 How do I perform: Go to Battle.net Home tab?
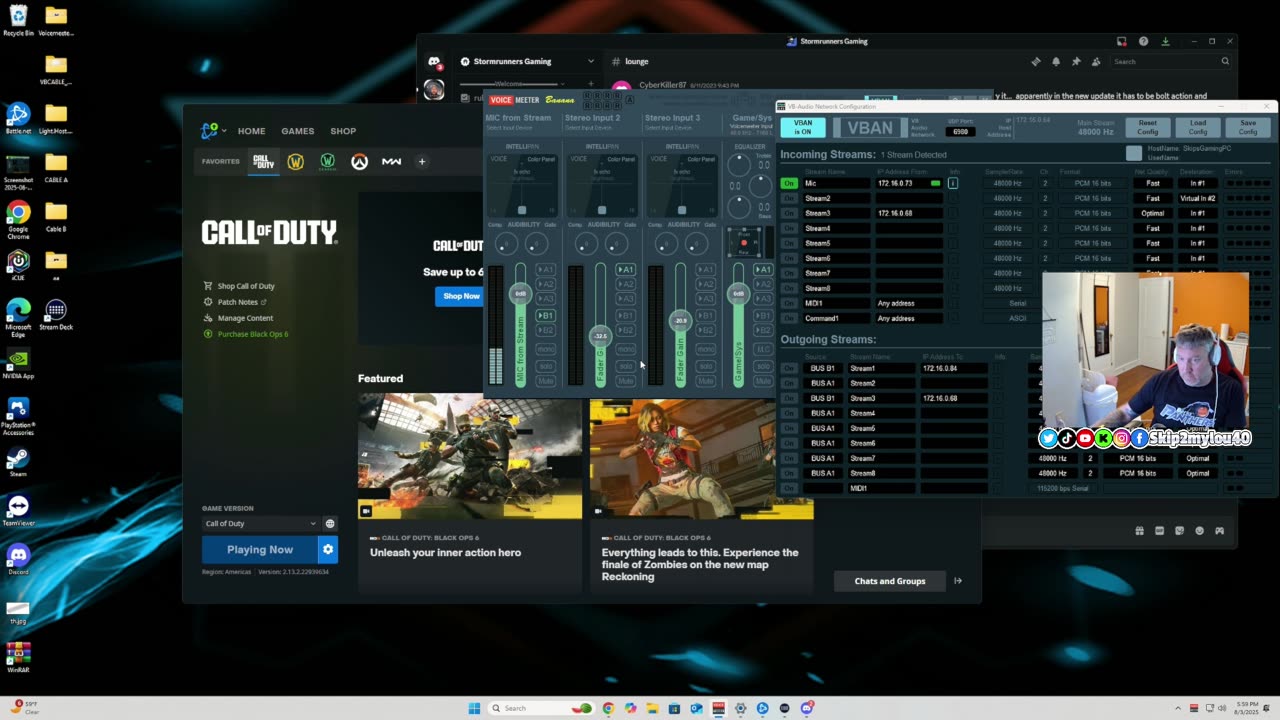[x=251, y=131]
